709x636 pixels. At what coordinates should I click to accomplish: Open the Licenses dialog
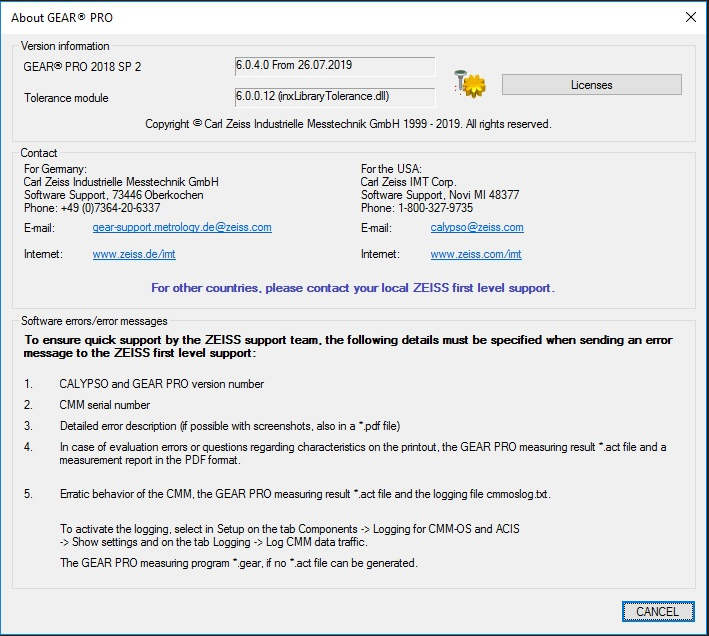click(591, 85)
